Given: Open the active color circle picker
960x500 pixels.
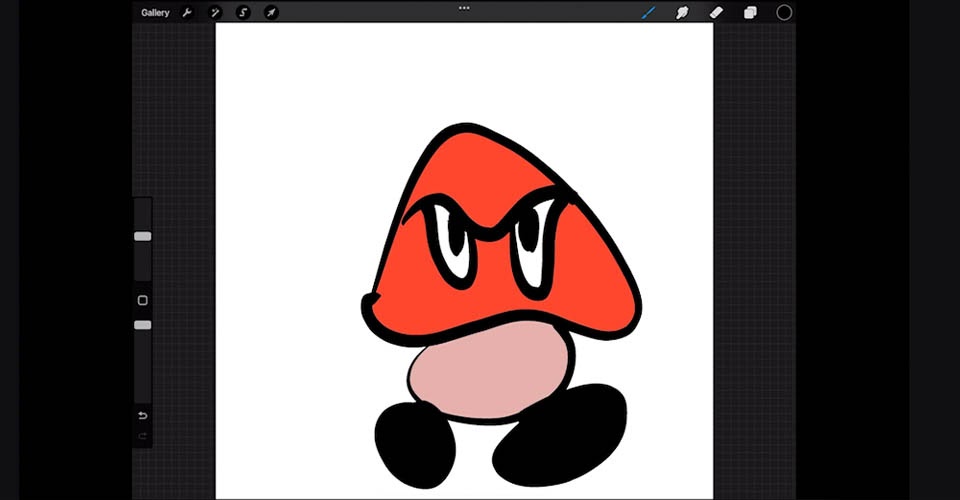Looking at the screenshot, I should click(x=784, y=12).
